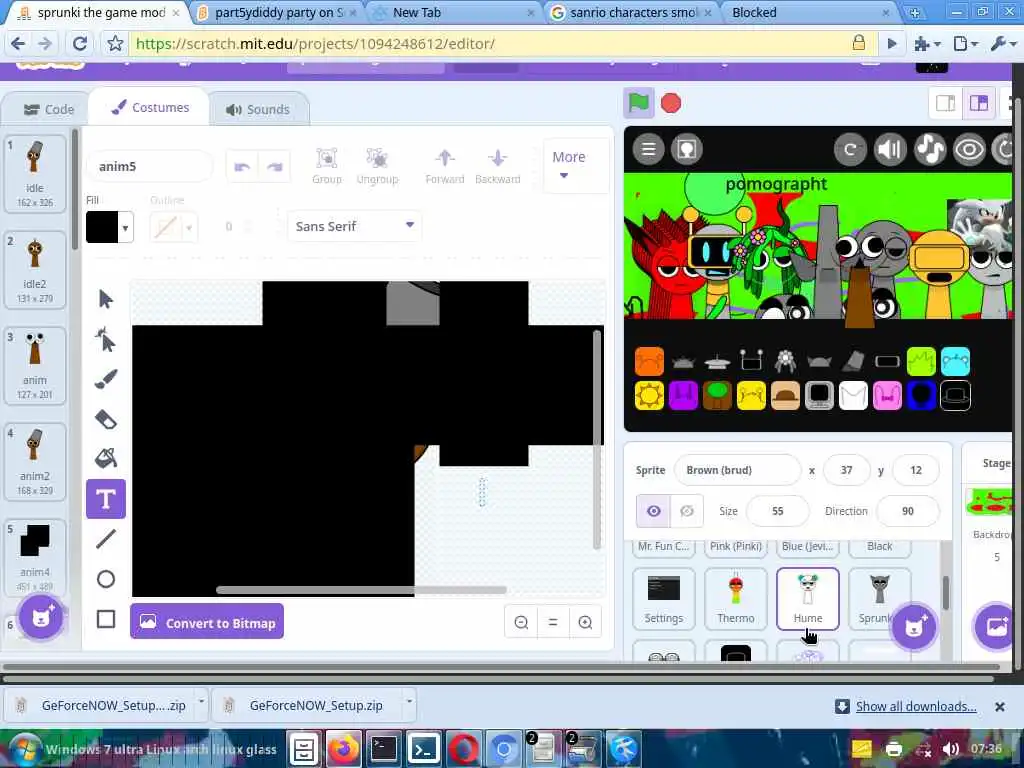The image size is (1024, 768).
Task: Show the sprite on stage
Action: click(654, 511)
